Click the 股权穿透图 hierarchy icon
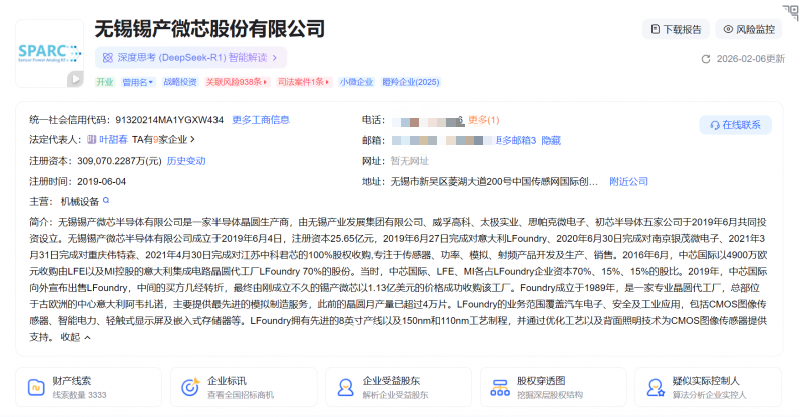The image size is (800, 417). pyautogui.click(x=500, y=387)
